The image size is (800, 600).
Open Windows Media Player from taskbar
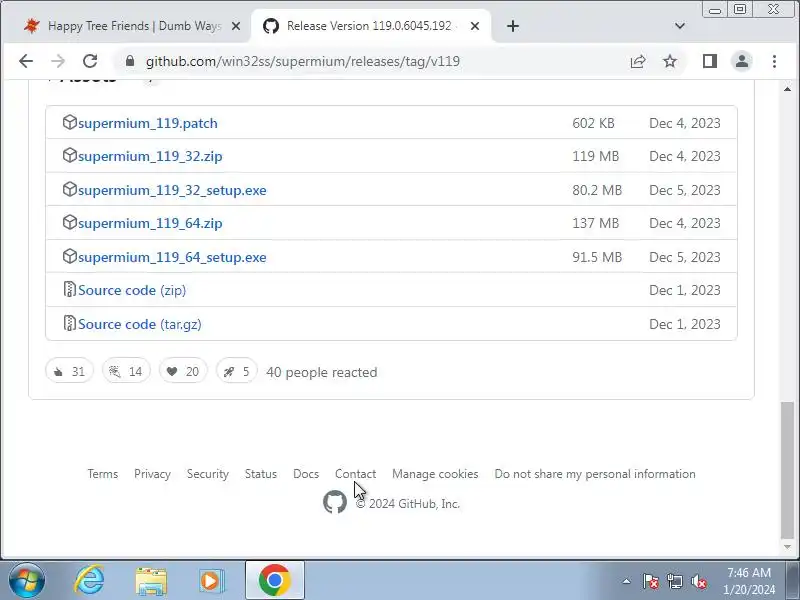pos(211,581)
